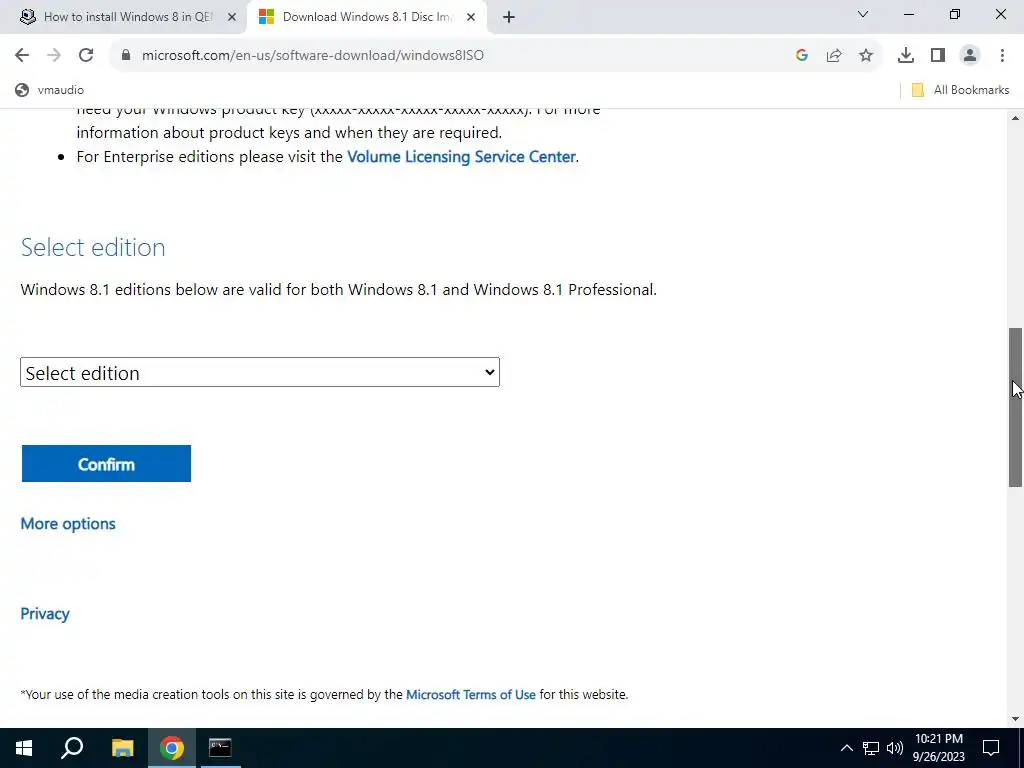
Task: Open the network status tray icon
Action: [871, 748]
